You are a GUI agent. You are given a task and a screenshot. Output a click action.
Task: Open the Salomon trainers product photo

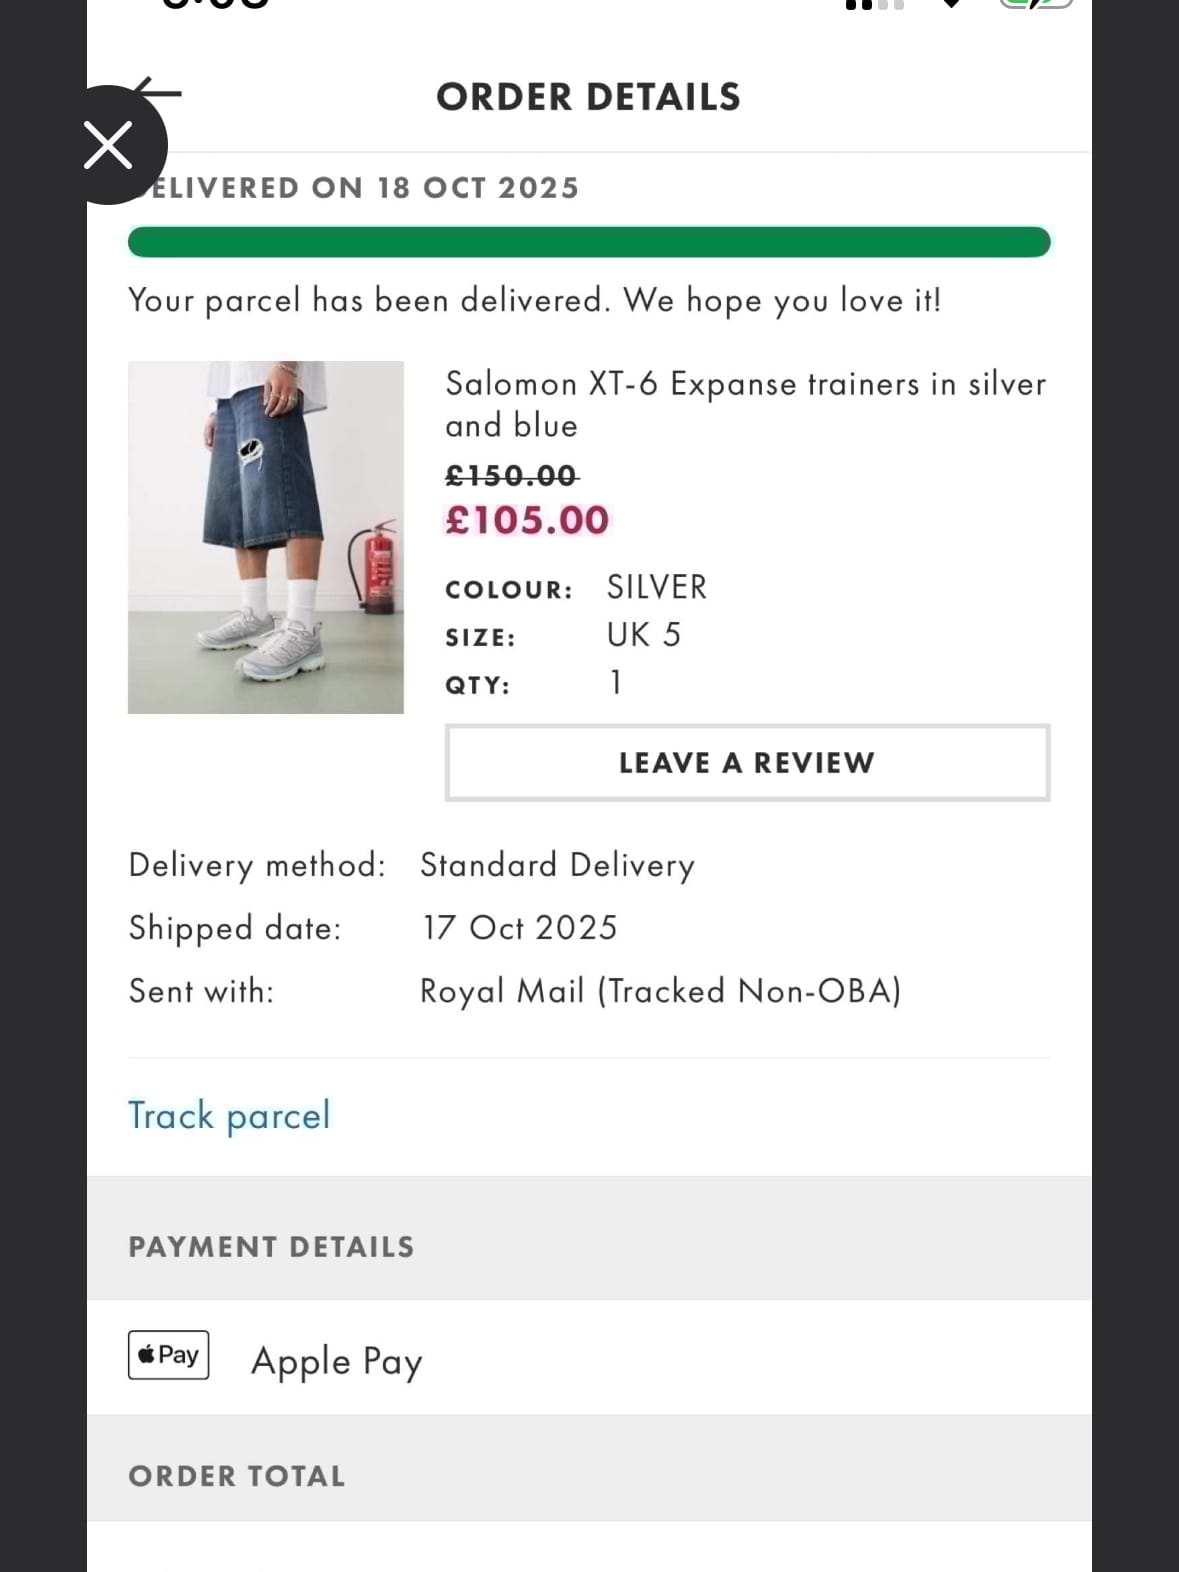pos(266,537)
